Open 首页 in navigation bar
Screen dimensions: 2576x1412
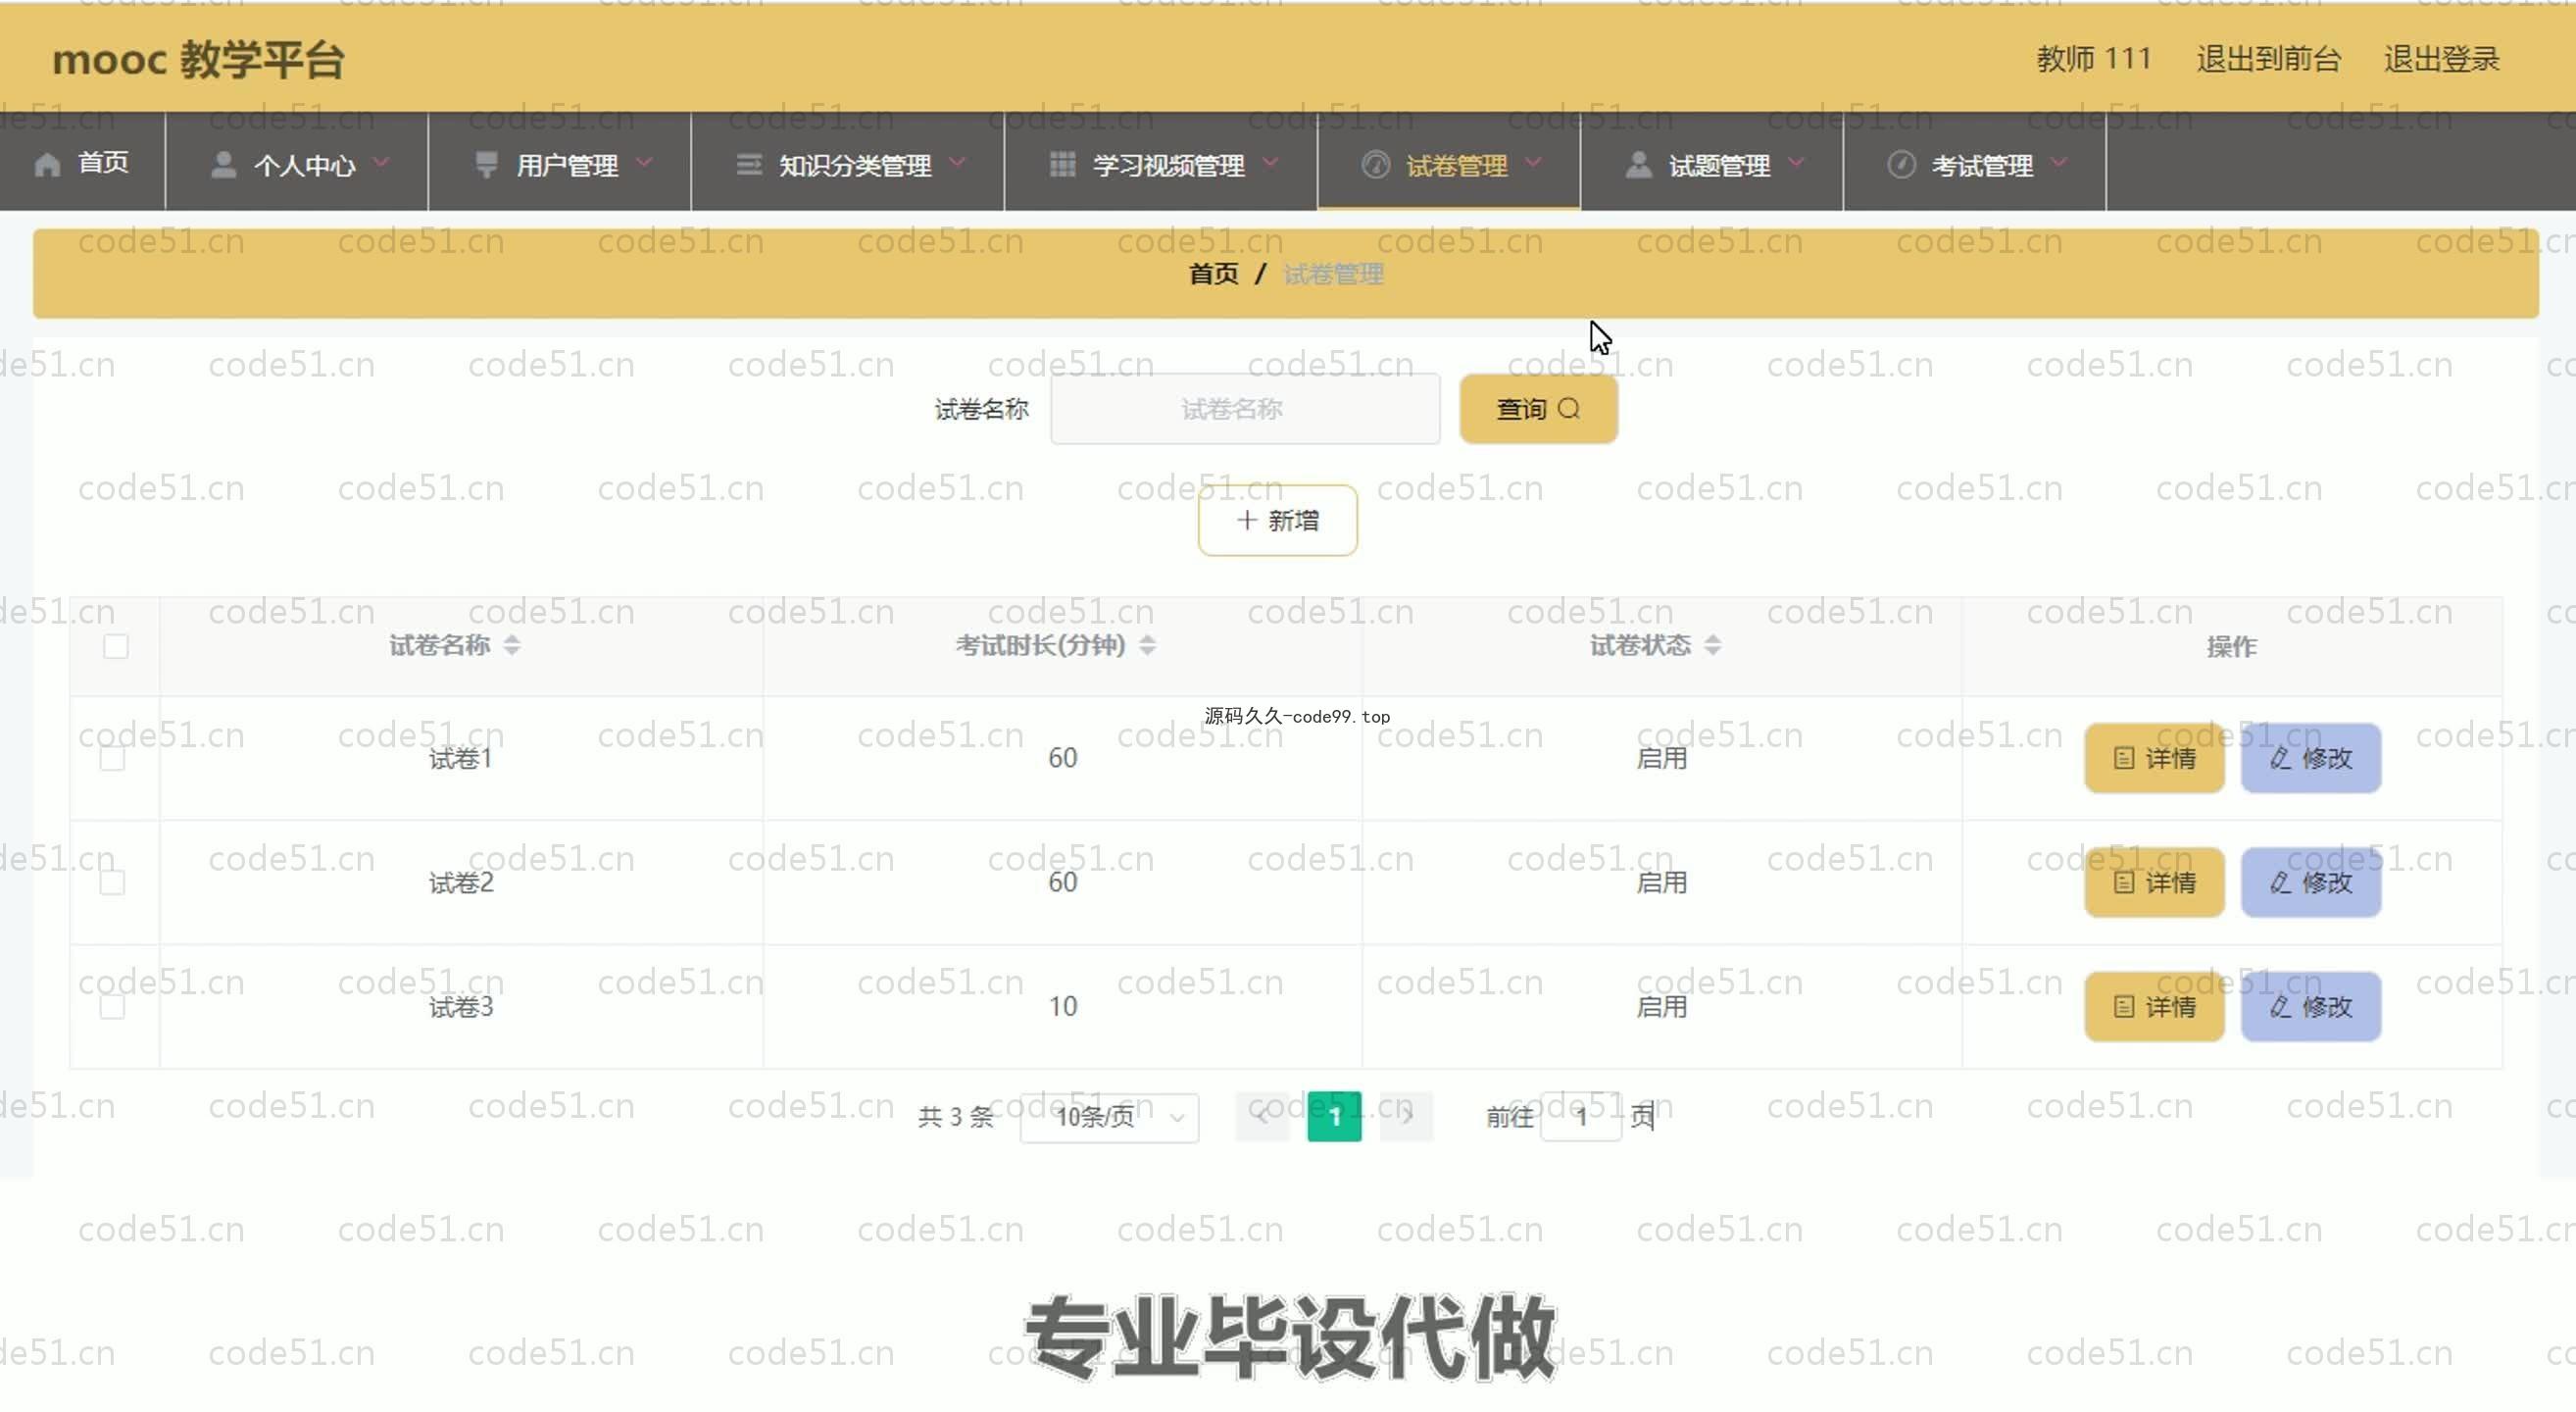tap(82, 163)
